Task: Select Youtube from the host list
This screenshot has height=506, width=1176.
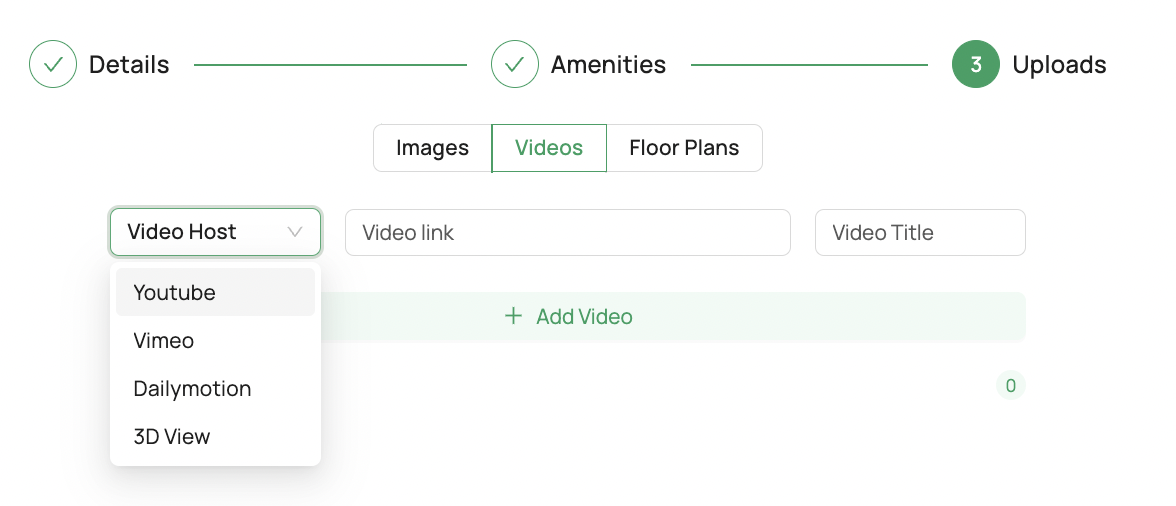Action: coord(215,292)
